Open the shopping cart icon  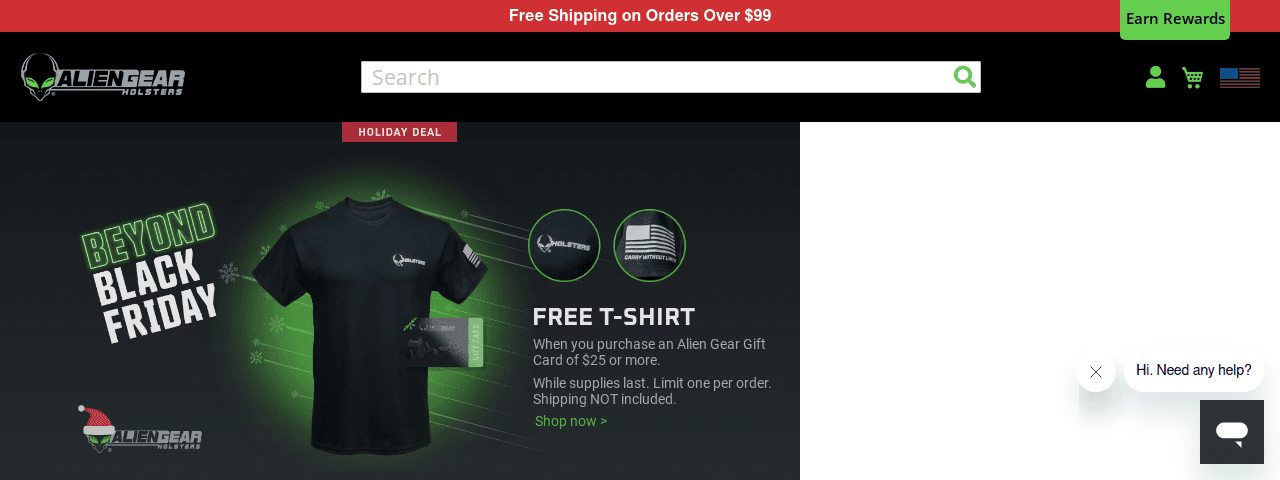pyautogui.click(x=1192, y=77)
